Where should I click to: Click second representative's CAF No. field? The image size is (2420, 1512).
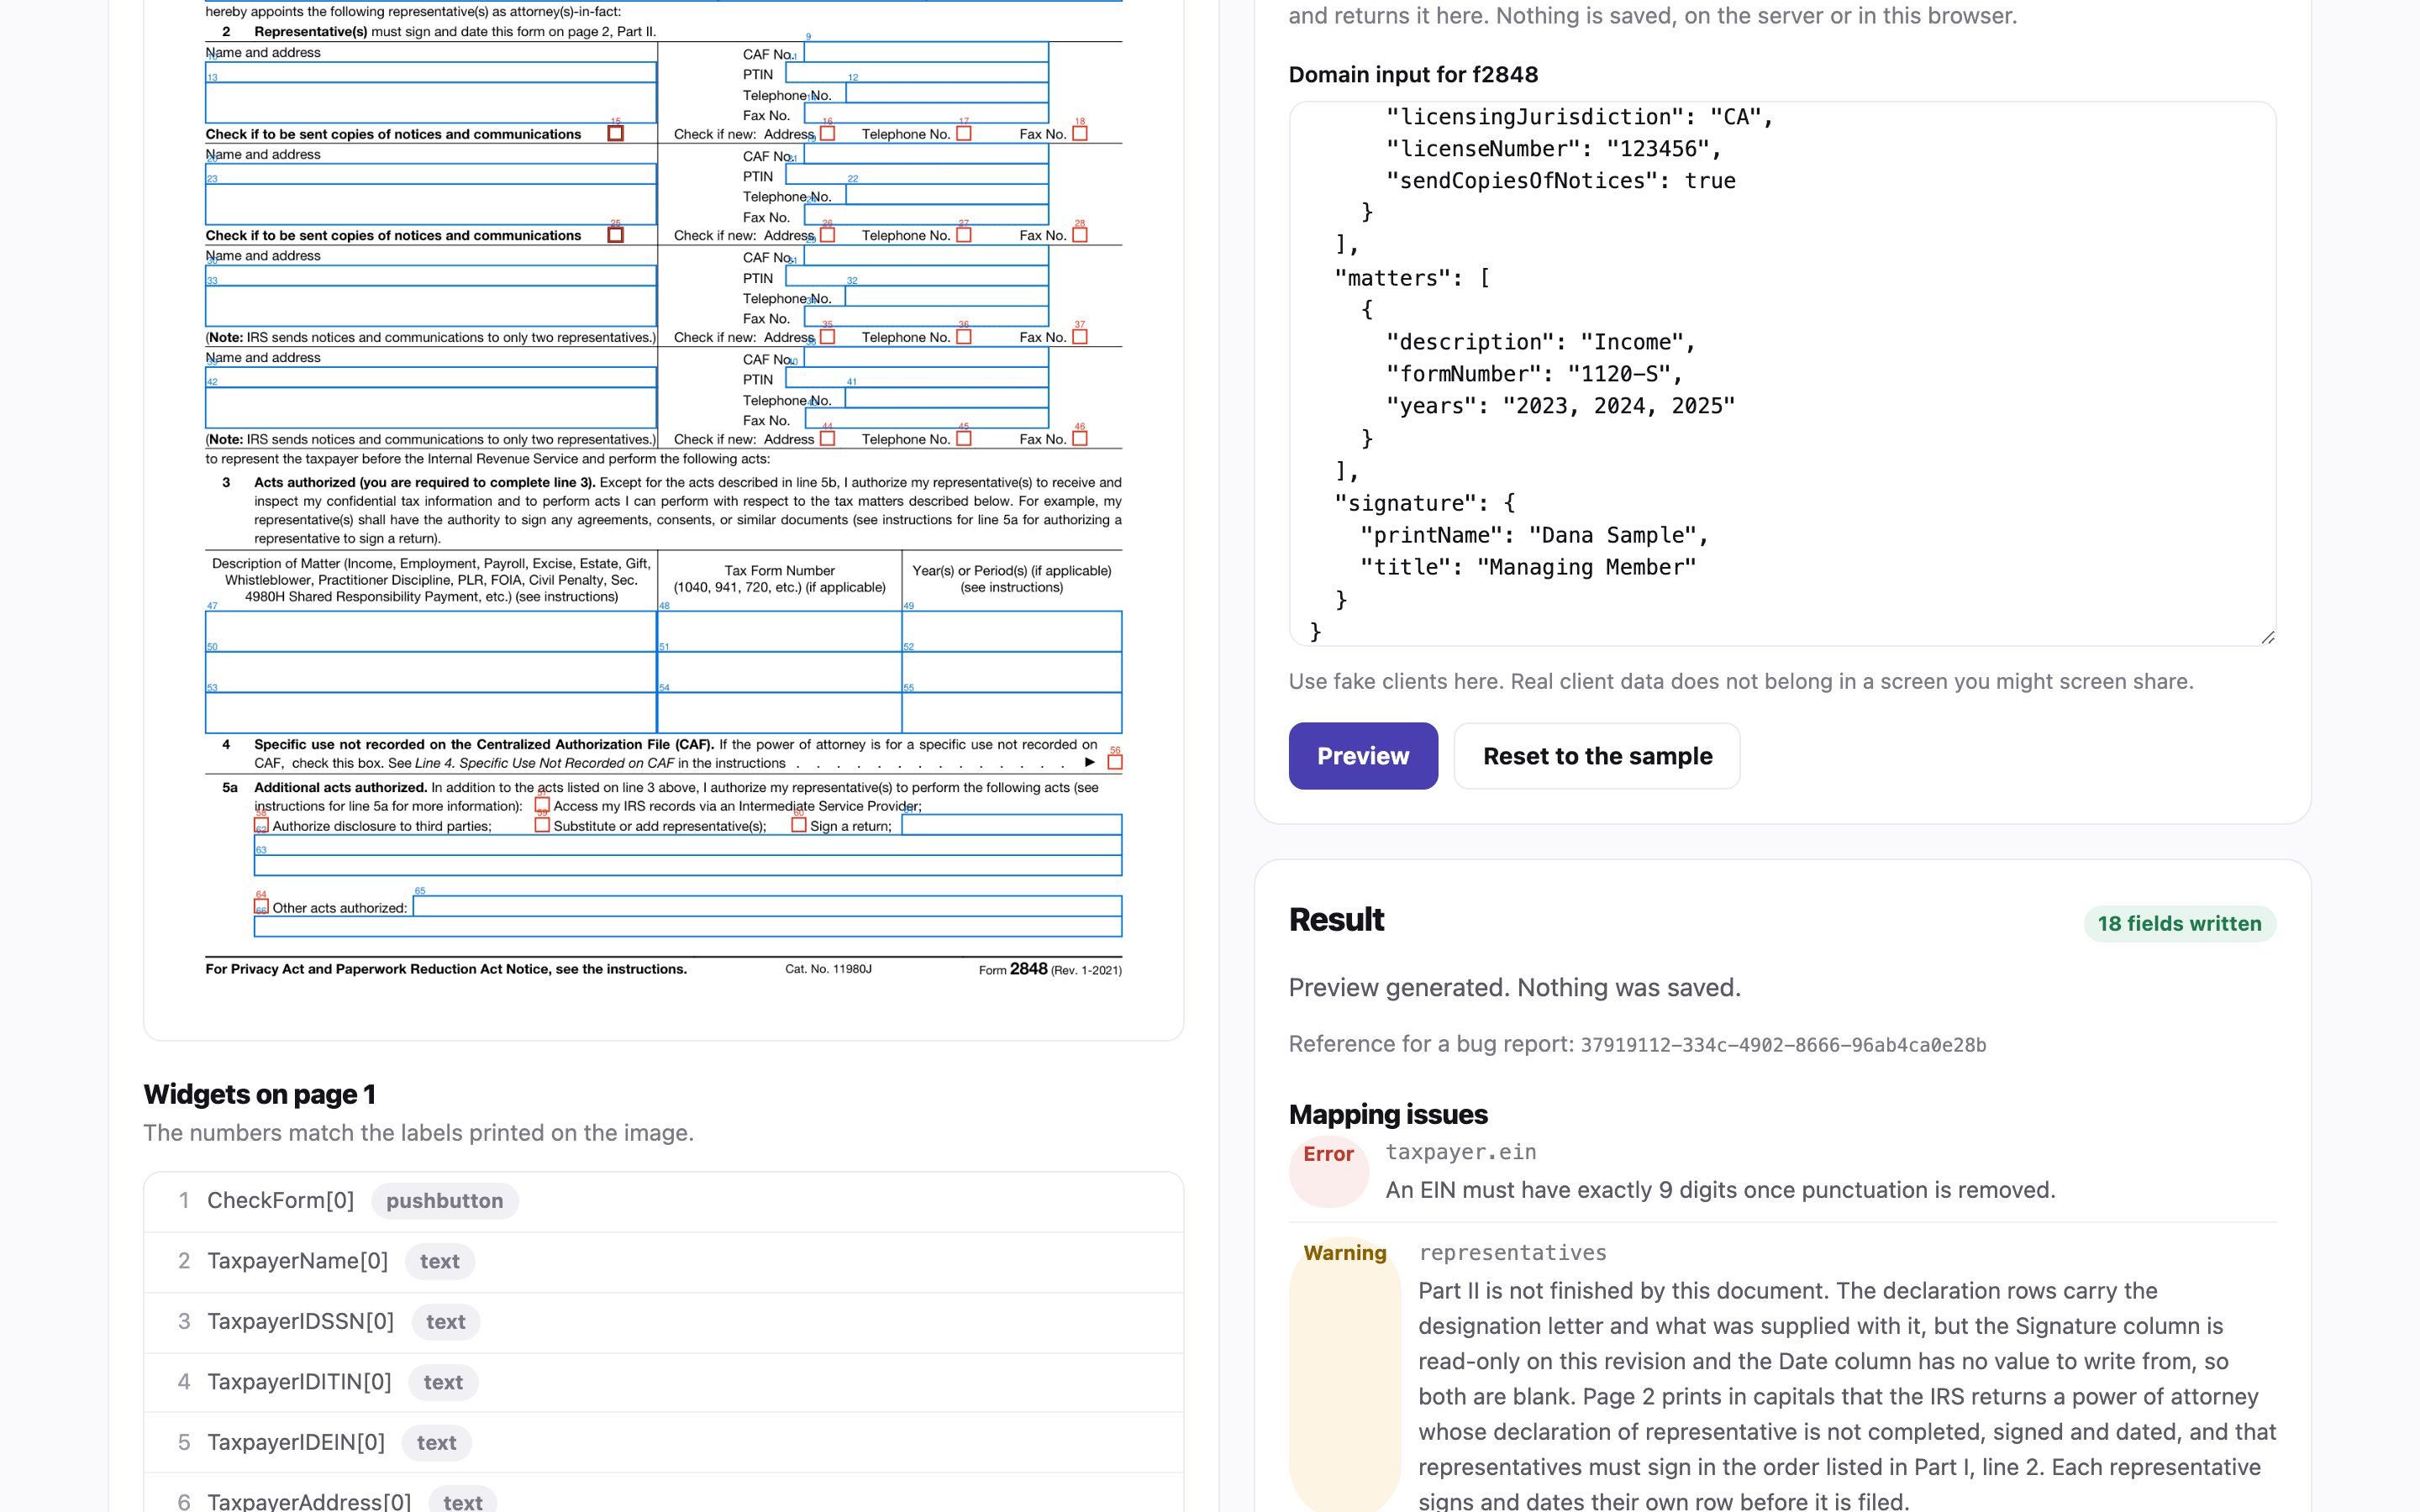pos(926,154)
